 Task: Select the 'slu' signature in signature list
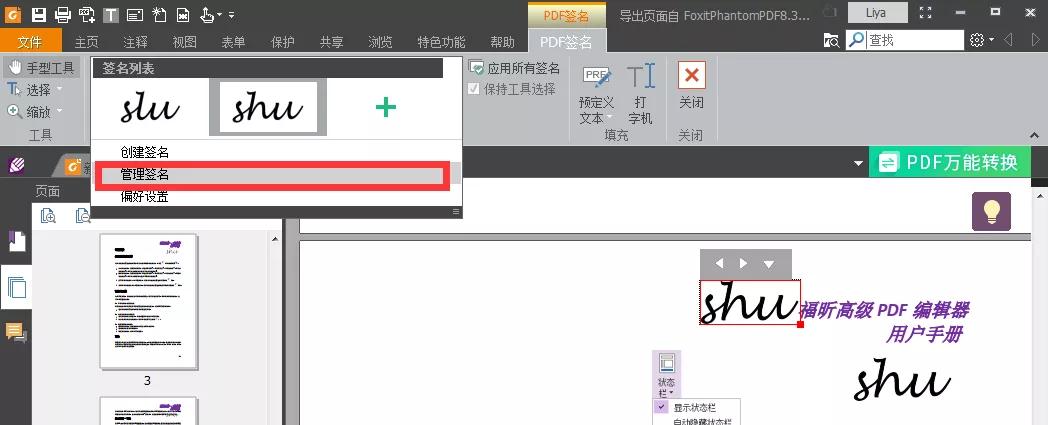click(x=150, y=107)
